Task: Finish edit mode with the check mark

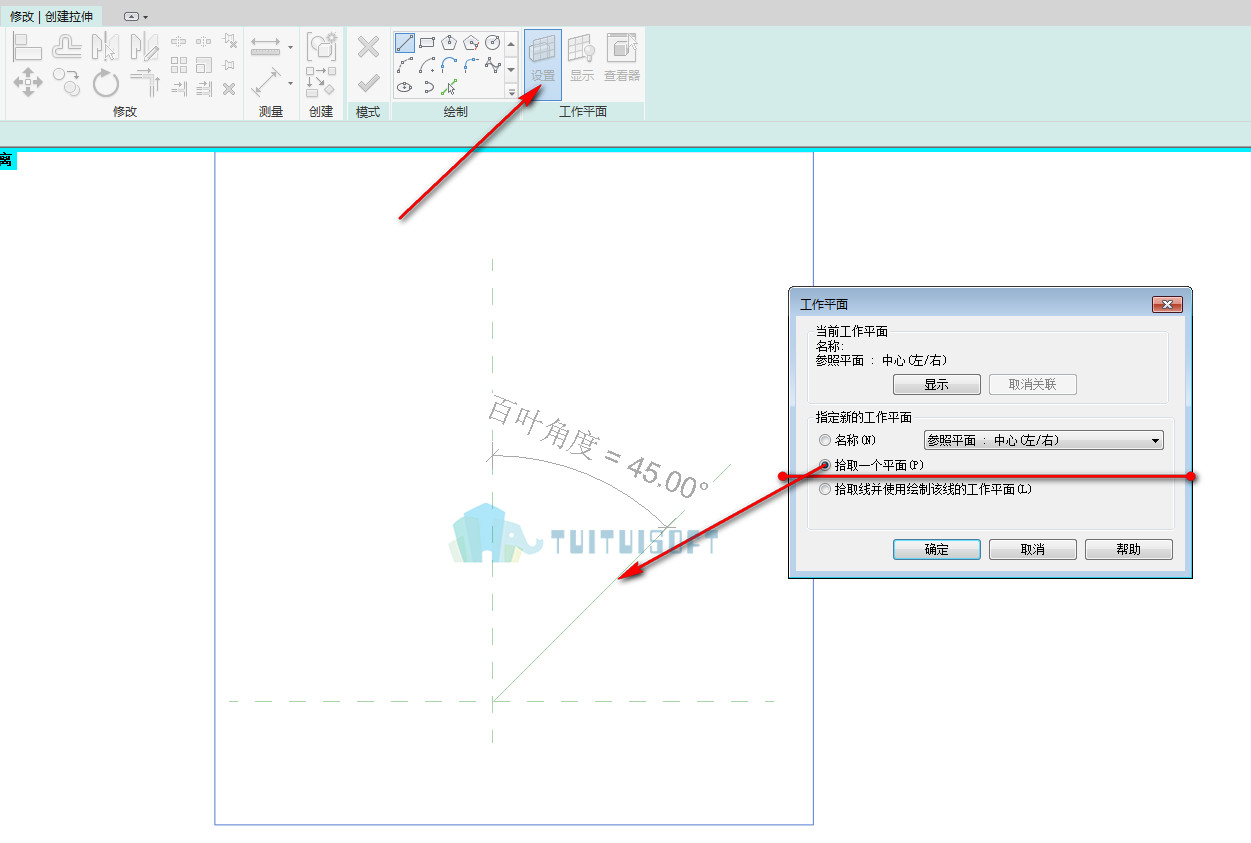Action: pyautogui.click(x=368, y=83)
